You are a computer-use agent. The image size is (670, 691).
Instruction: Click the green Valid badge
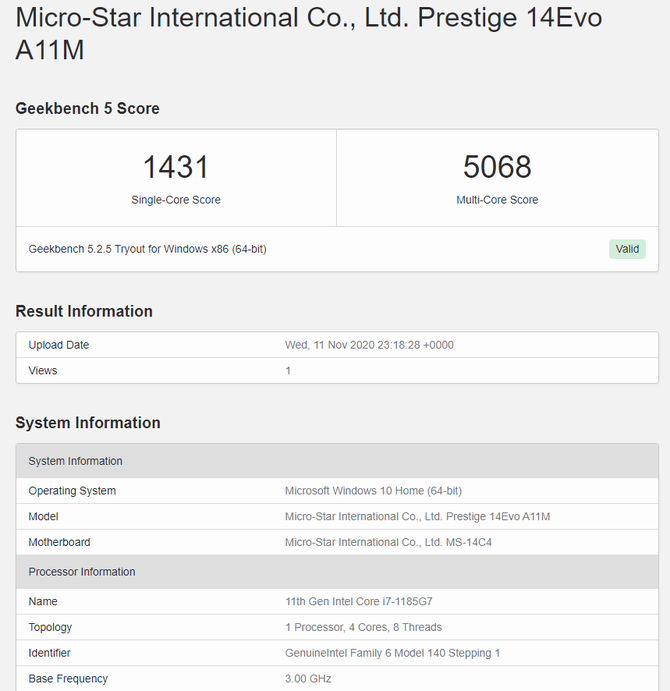627,249
